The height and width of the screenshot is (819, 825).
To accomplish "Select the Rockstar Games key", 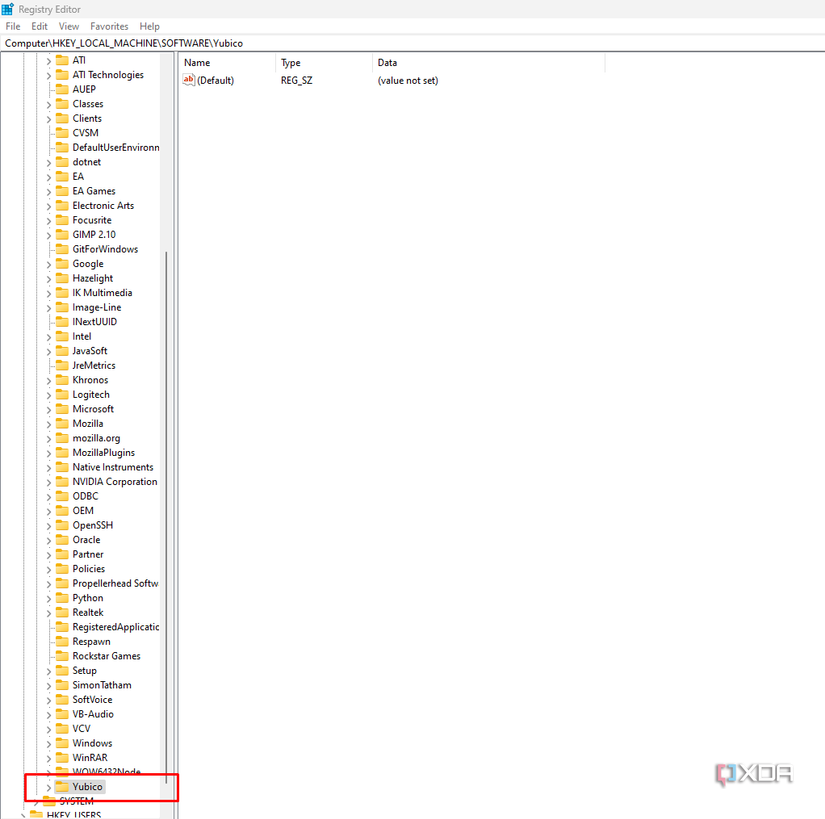I will click(x=106, y=656).
